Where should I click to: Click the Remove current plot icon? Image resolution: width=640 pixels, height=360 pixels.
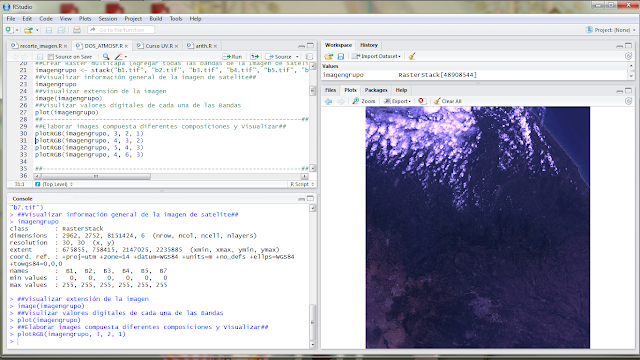pos(422,101)
